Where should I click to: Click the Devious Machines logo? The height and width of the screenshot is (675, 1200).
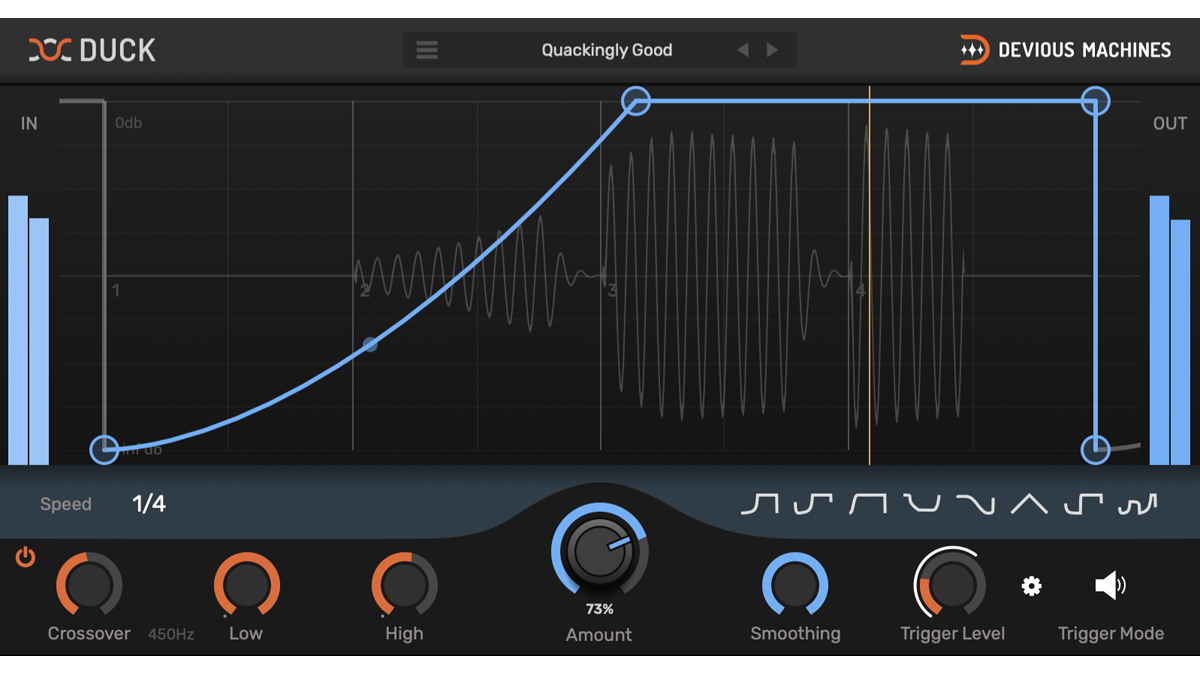1065,49
